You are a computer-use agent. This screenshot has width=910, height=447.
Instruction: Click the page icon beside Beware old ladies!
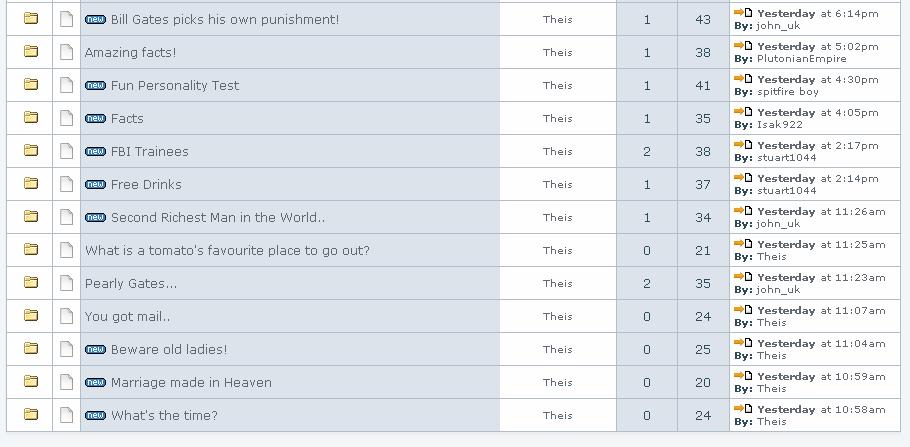66,349
